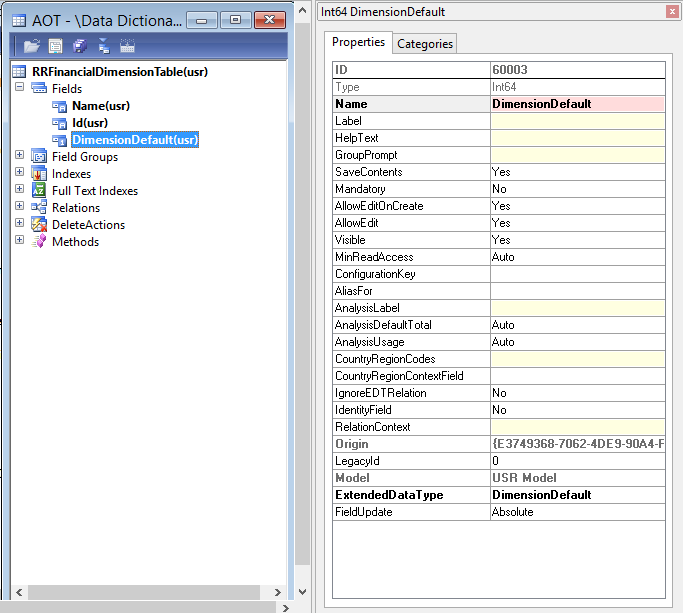683x613 pixels.
Task: Click the Full Text Indexes node icon
Action: pos(39,190)
